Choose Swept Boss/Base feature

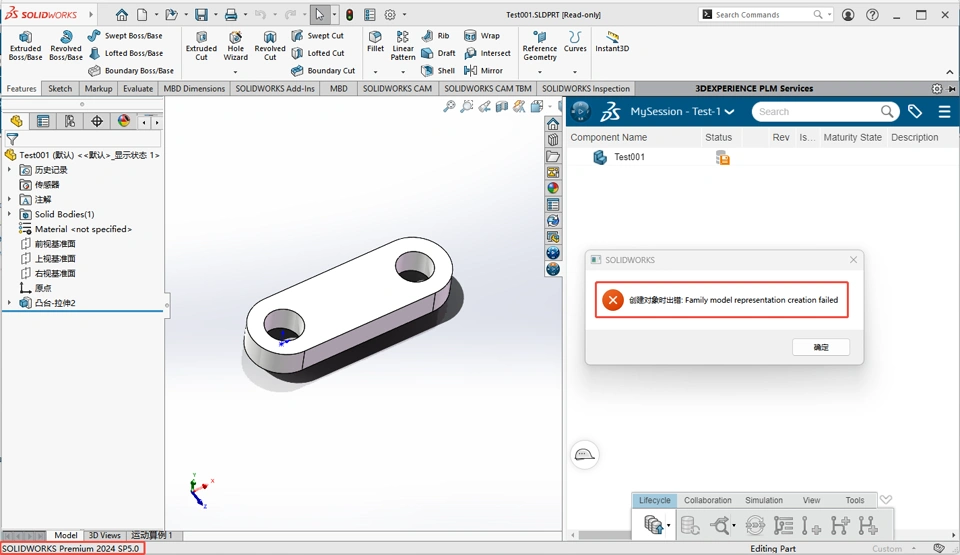click(x=126, y=36)
